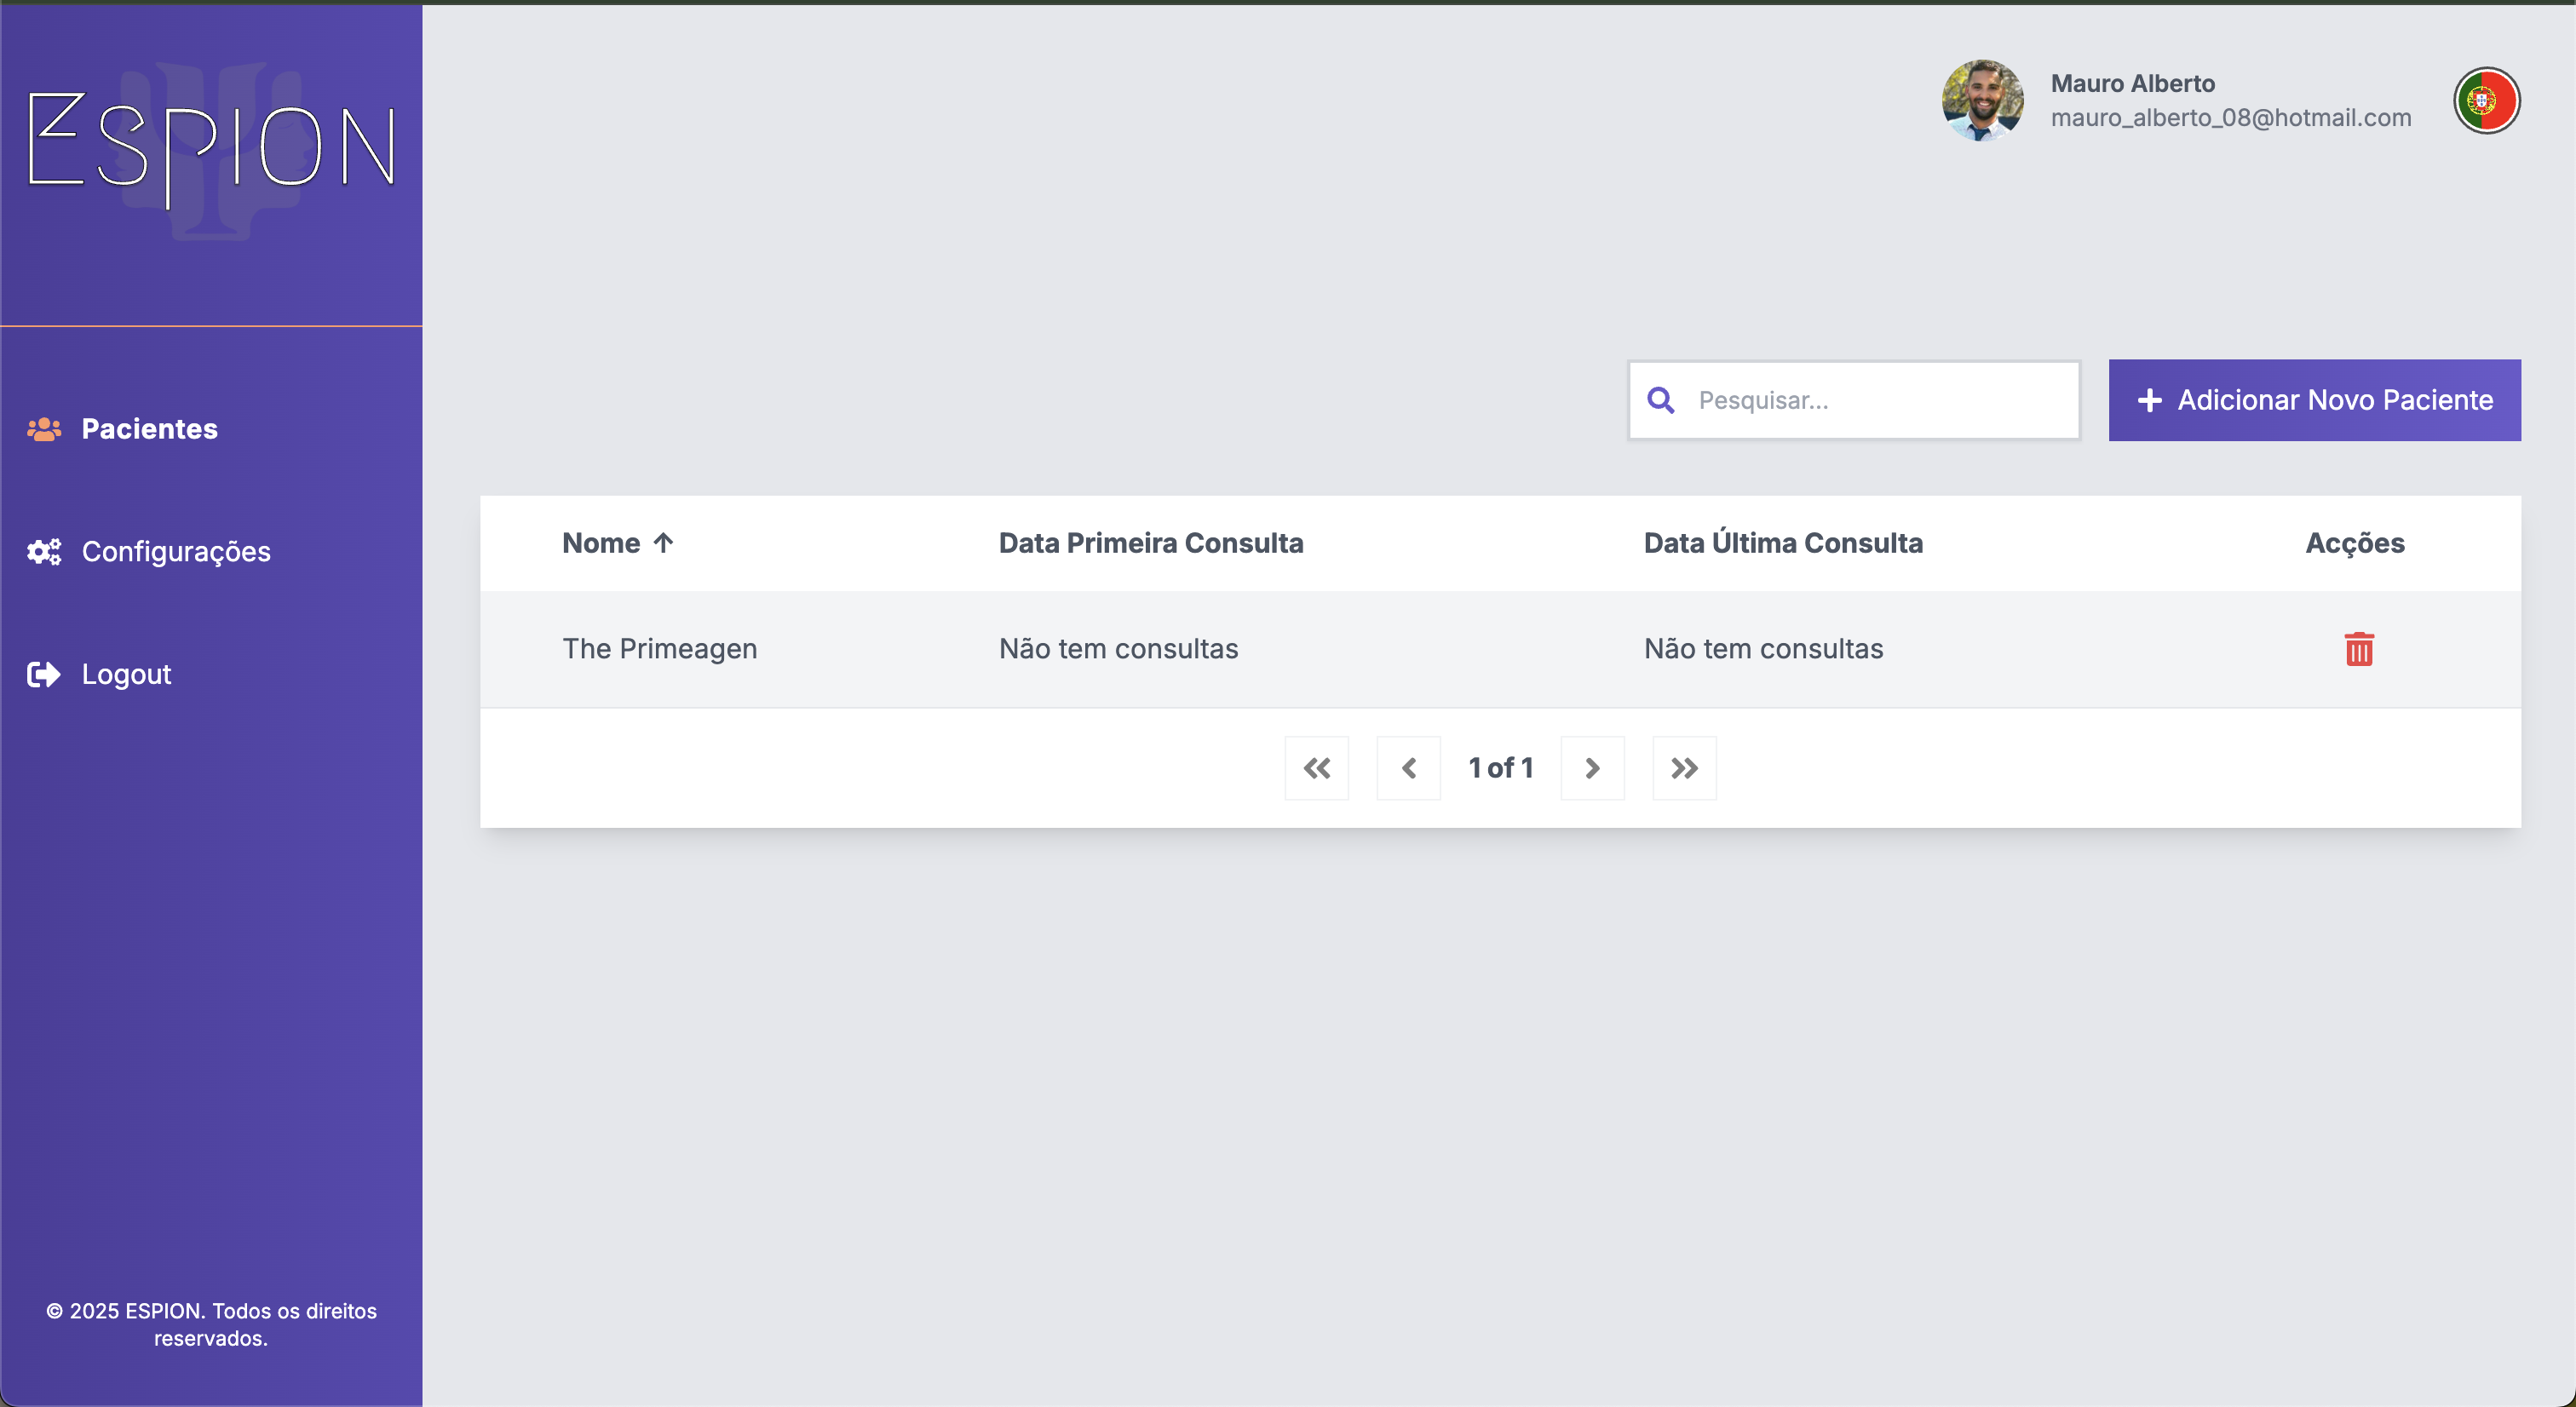Click the Portuguese flag language icon

(2486, 101)
